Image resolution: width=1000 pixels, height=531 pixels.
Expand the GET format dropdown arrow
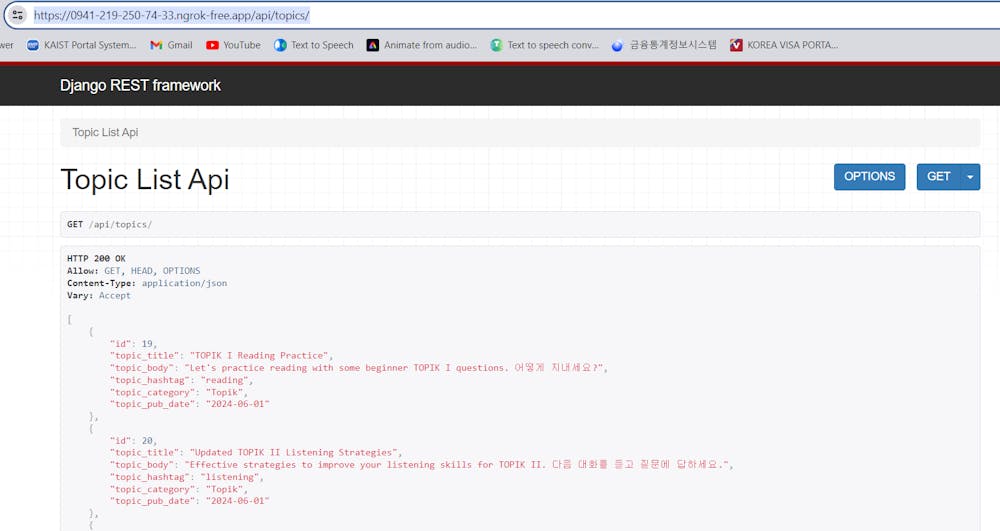tap(970, 177)
